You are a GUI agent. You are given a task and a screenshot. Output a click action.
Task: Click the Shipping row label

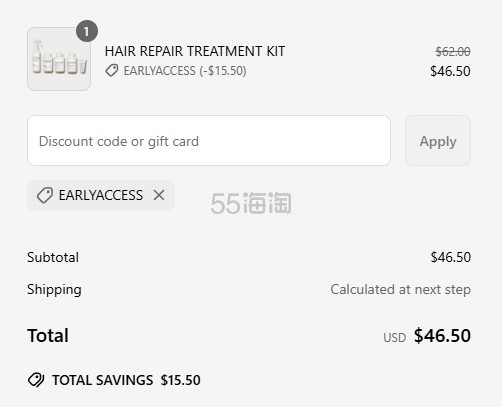coord(54,289)
